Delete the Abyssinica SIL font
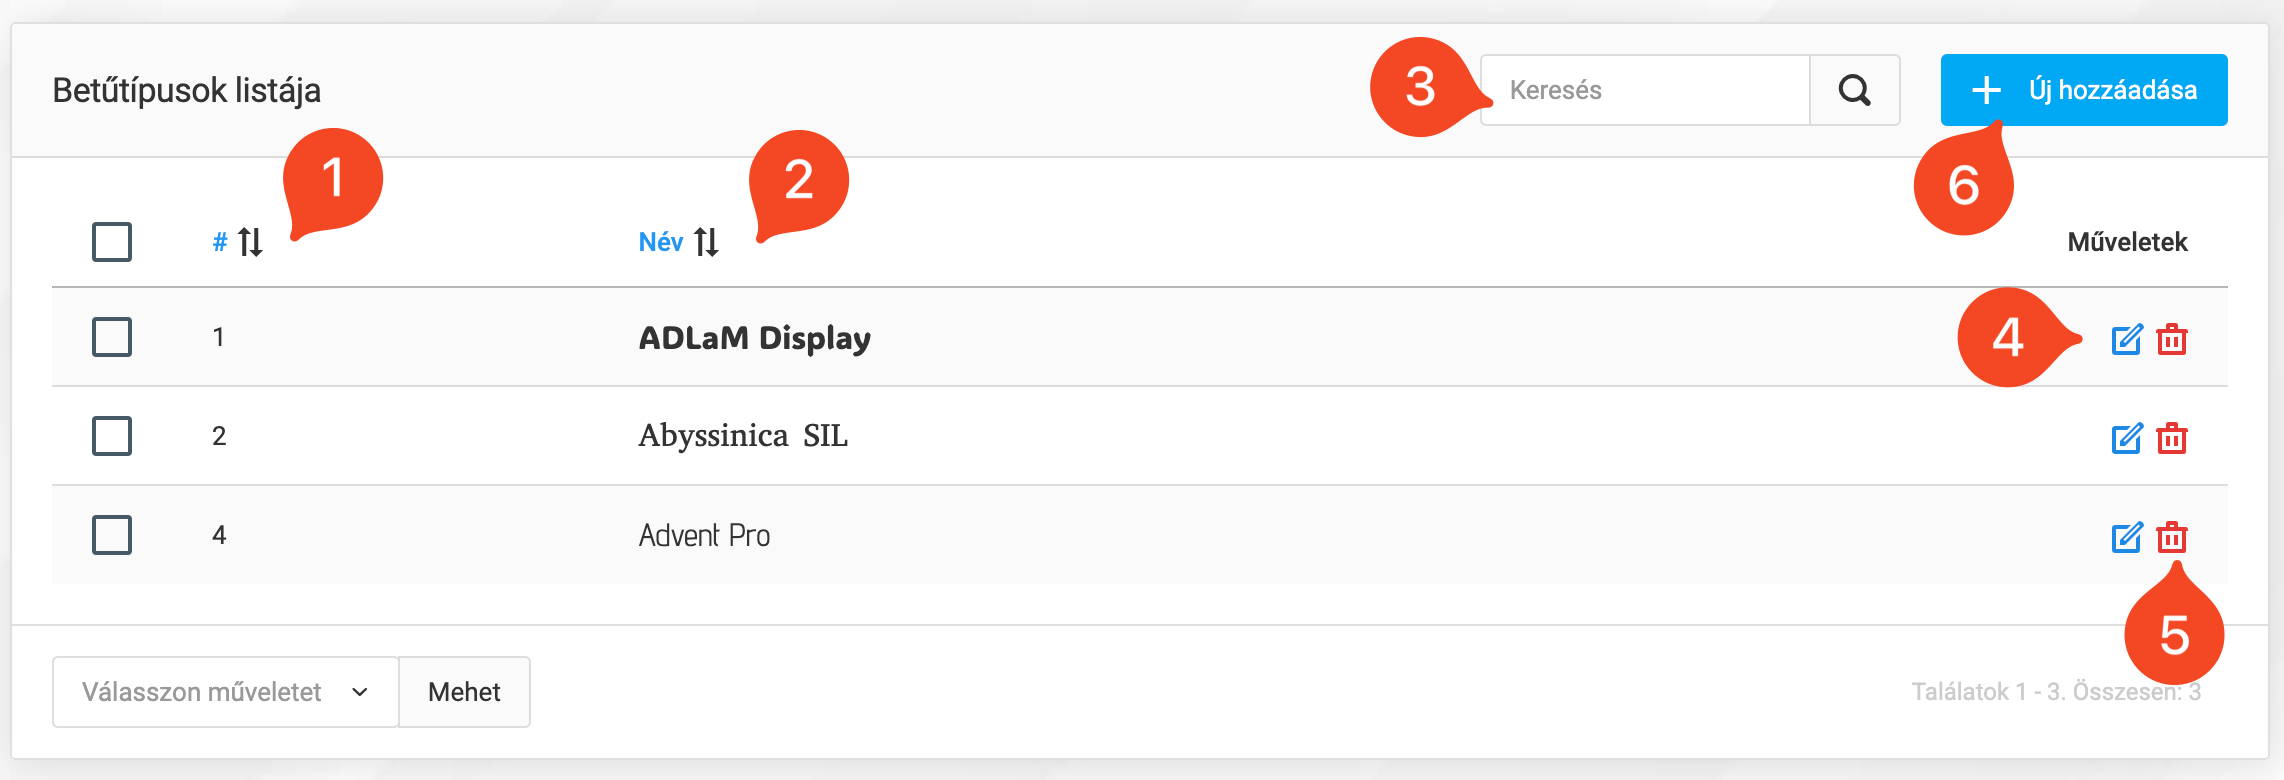2284x780 pixels. pyautogui.click(x=2171, y=438)
